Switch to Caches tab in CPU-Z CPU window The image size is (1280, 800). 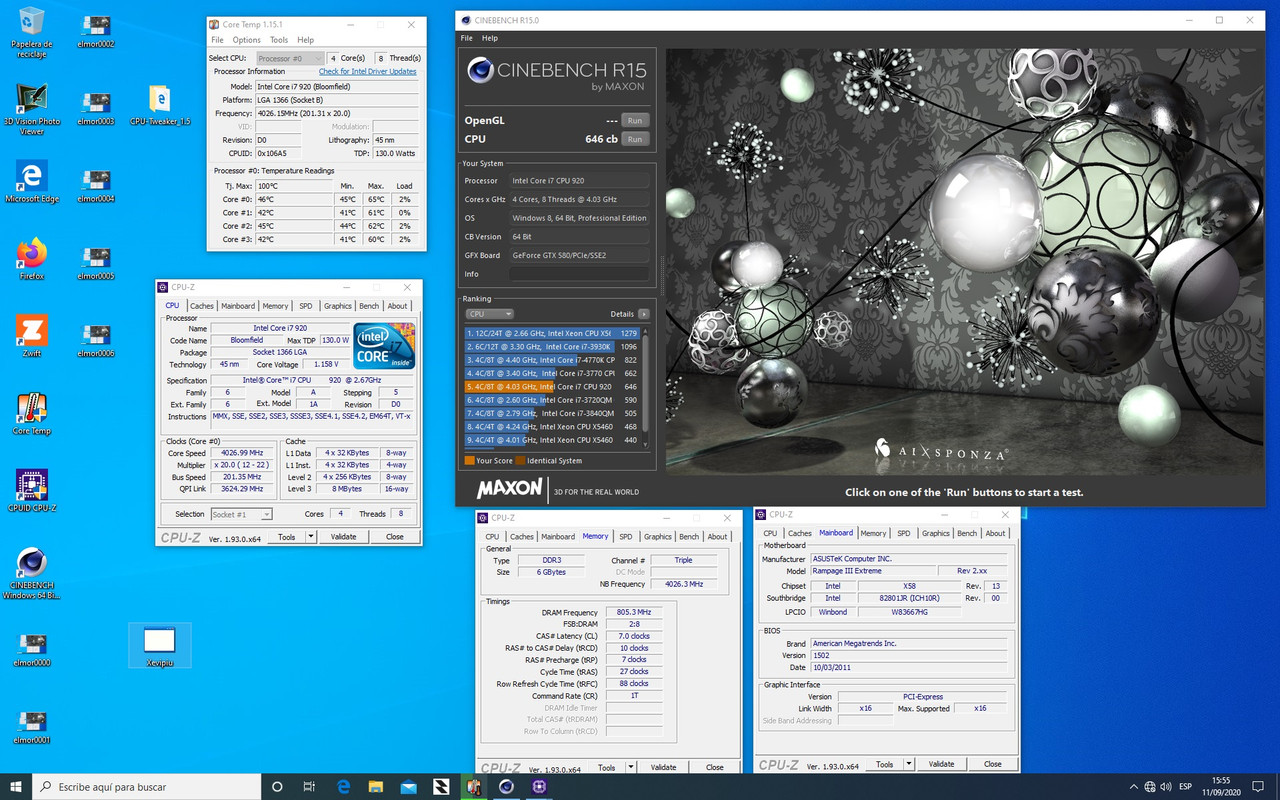pyautogui.click(x=202, y=306)
